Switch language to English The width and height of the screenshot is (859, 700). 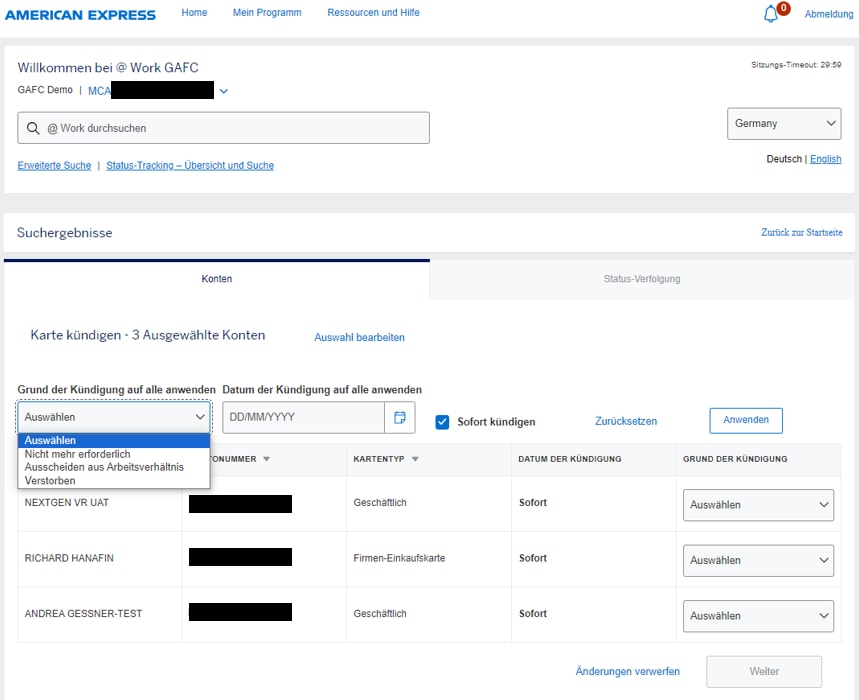click(x=825, y=159)
